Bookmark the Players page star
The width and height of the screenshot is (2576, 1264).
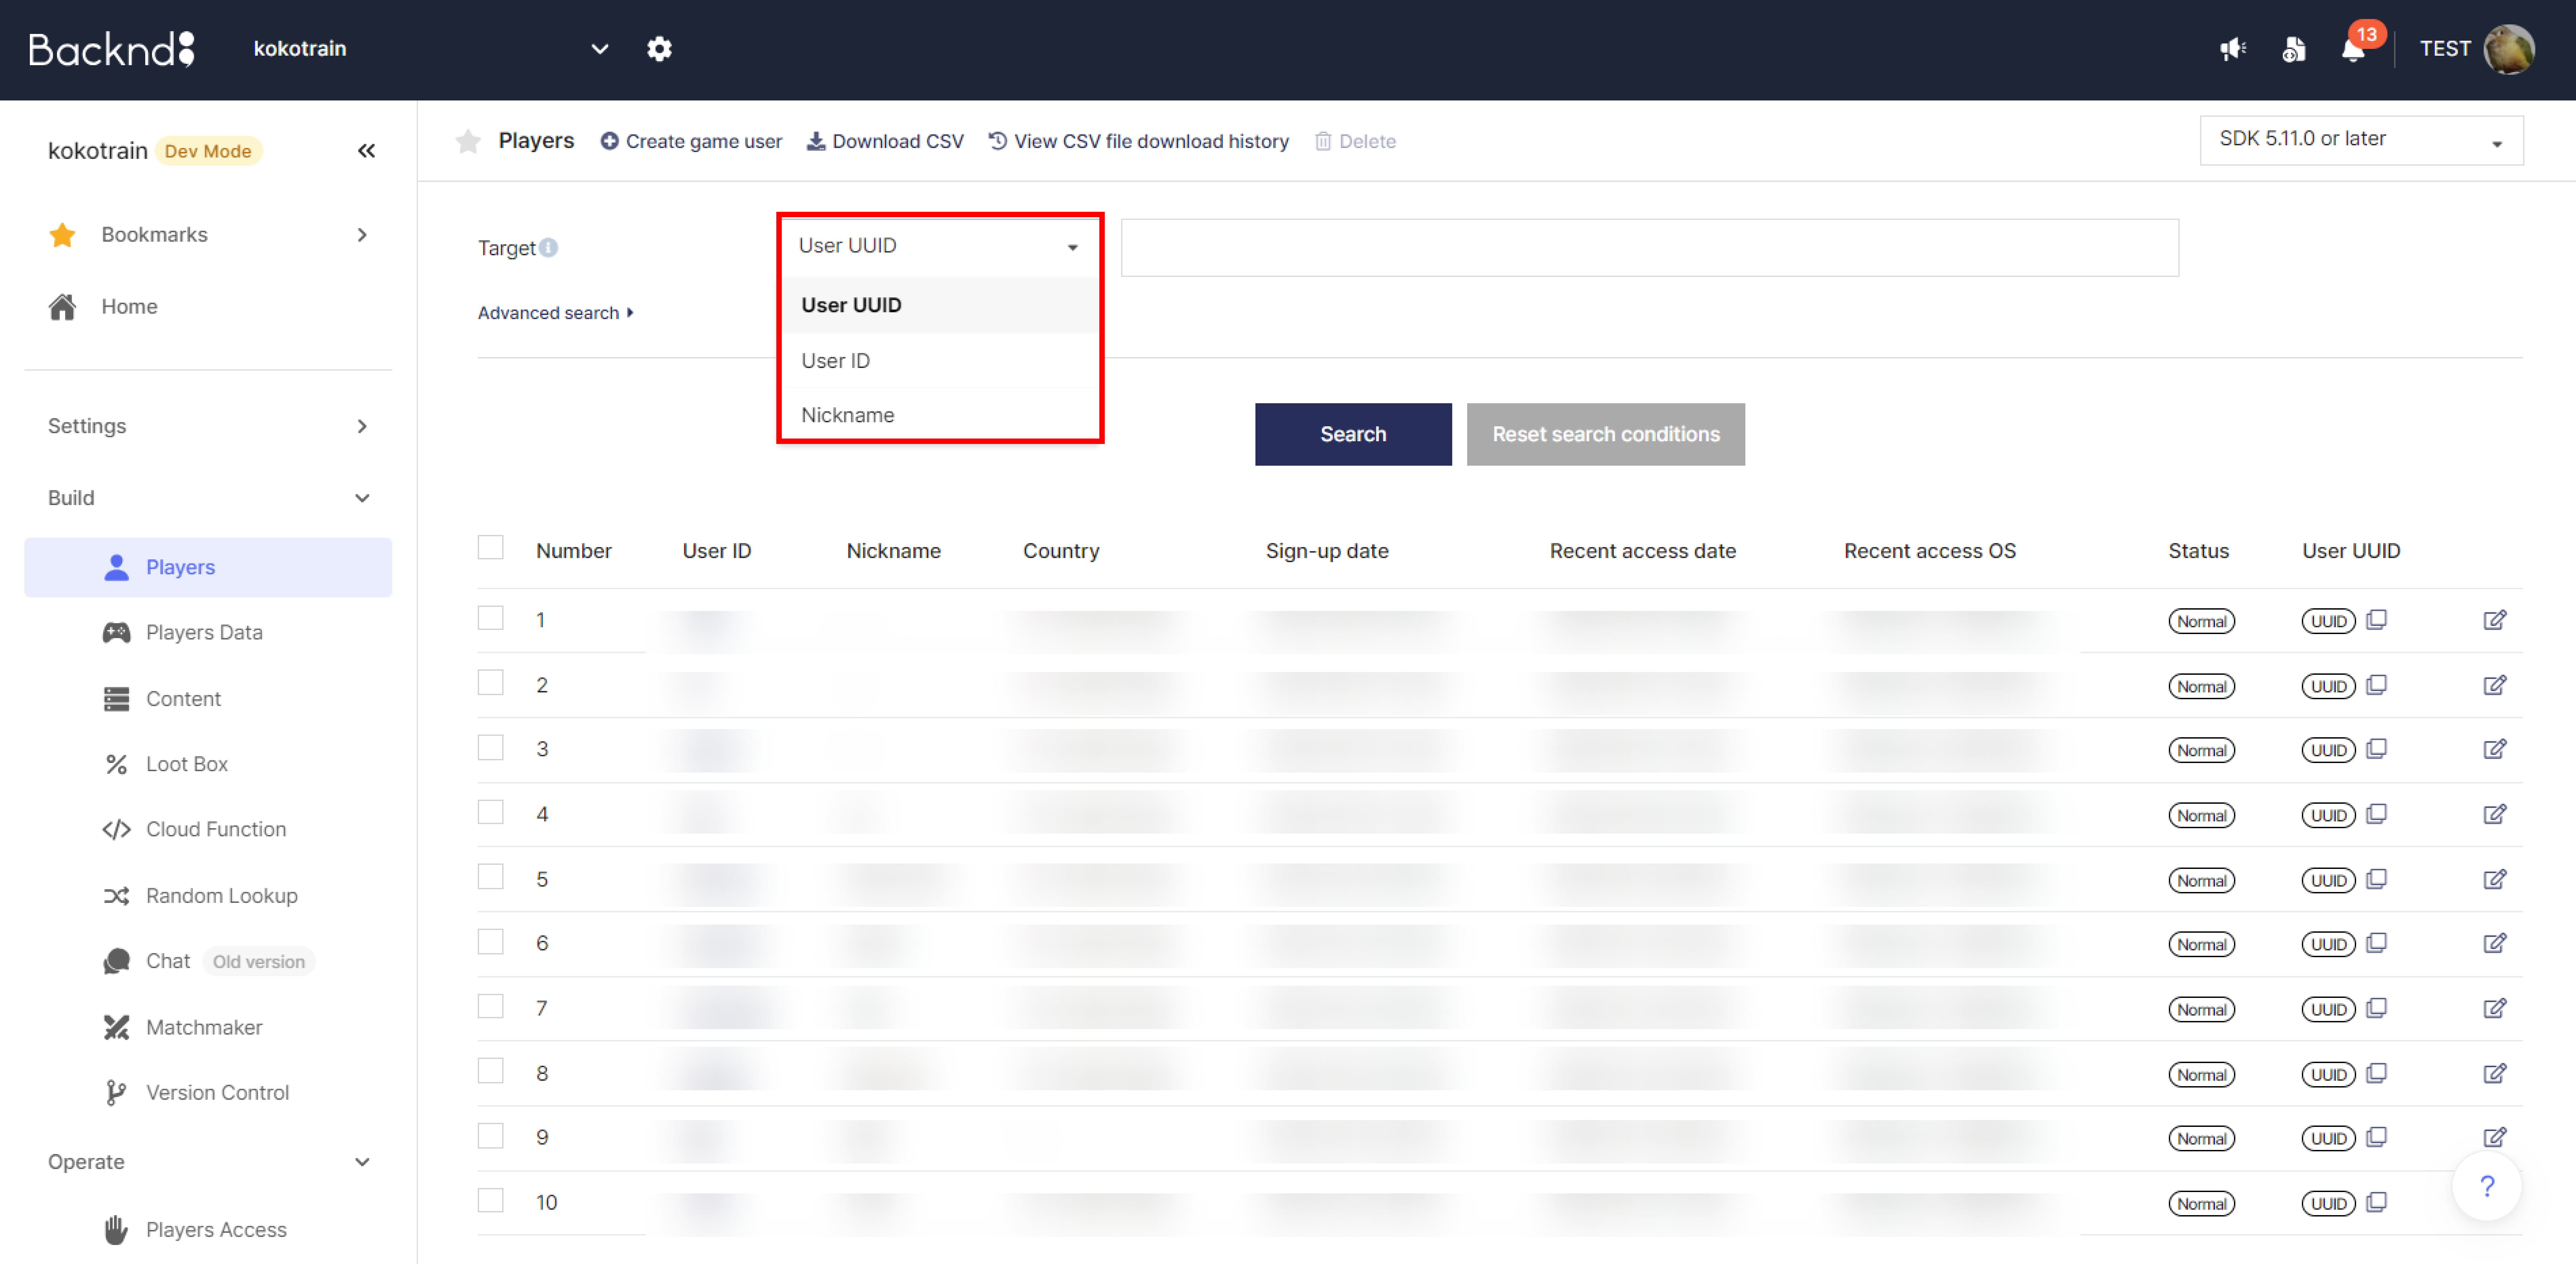[x=468, y=141]
